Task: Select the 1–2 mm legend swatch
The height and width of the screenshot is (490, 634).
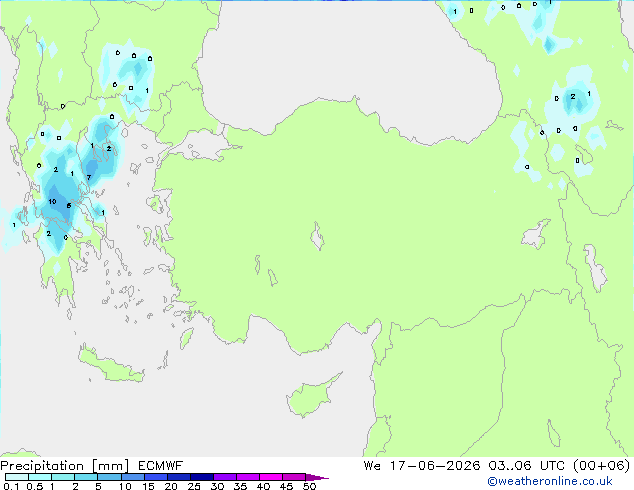Action: (63, 477)
